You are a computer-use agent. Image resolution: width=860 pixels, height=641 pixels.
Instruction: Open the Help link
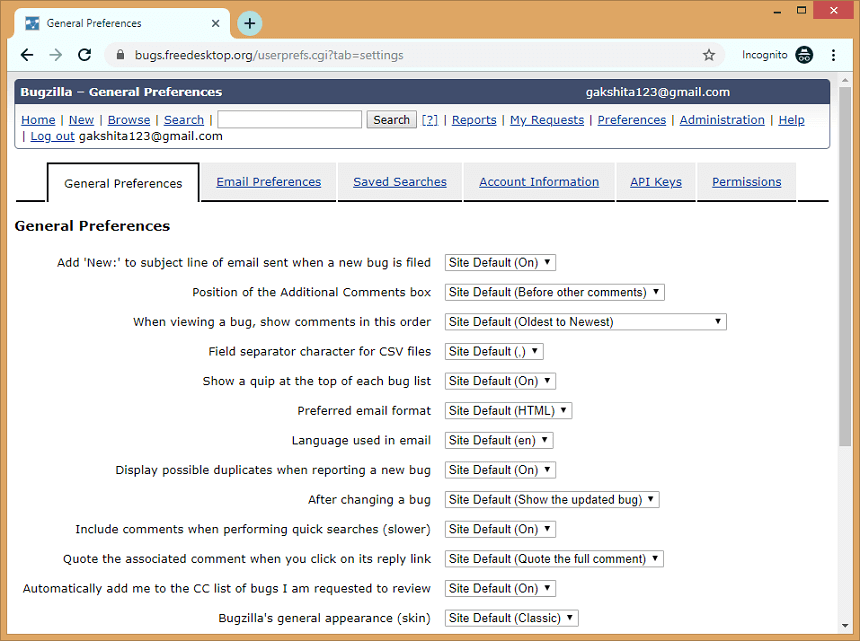click(791, 120)
